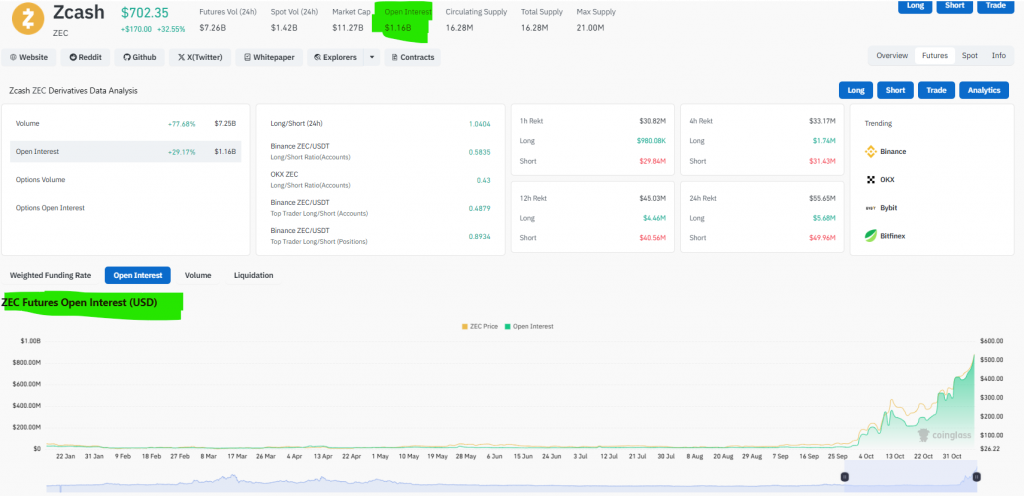Visit the Zcash Reddit page
The height and width of the screenshot is (496, 1024).
click(x=83, y=58)
